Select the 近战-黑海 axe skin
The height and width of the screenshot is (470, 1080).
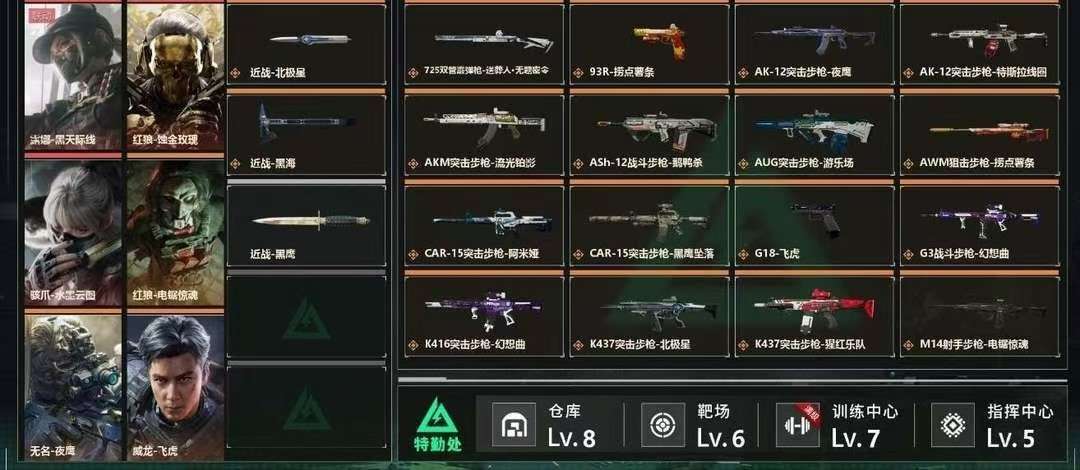(x=306, y=134)
